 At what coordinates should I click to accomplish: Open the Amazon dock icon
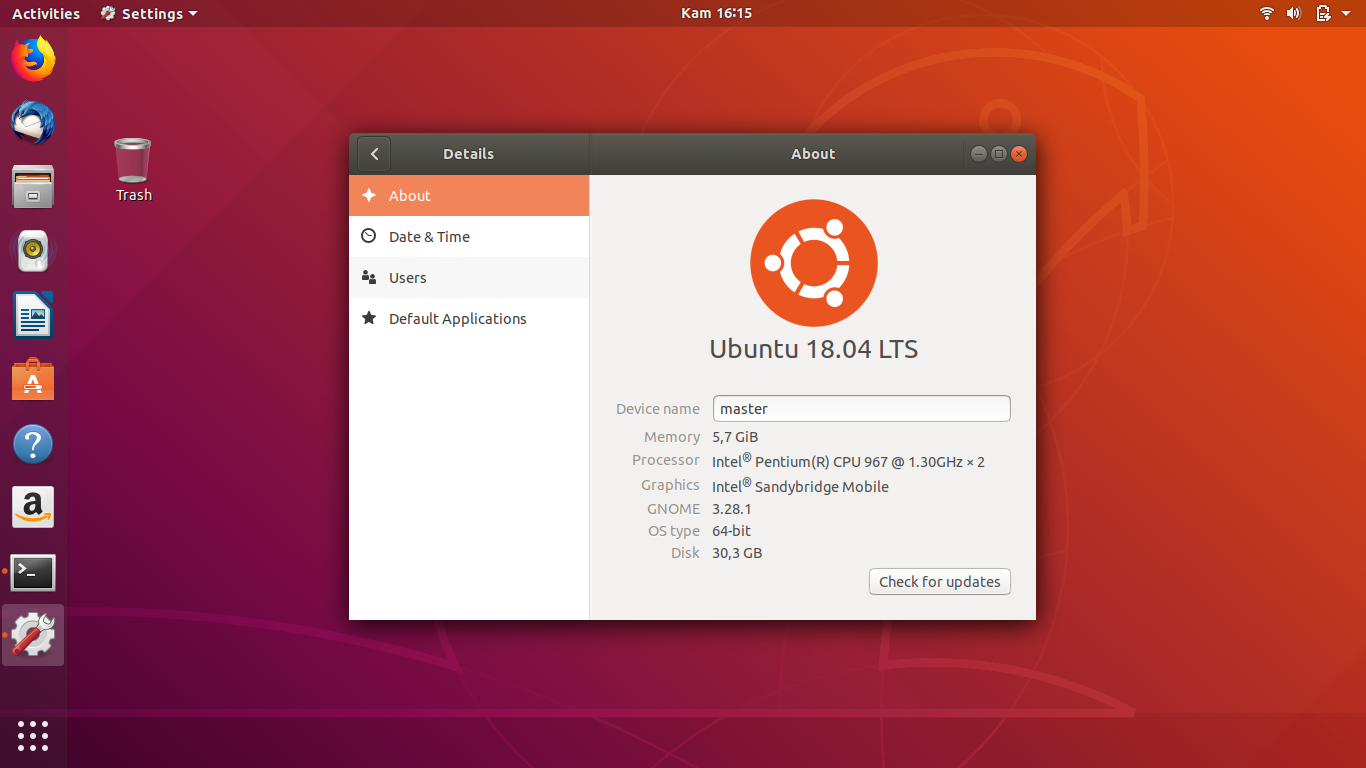(x=33, y=508)
